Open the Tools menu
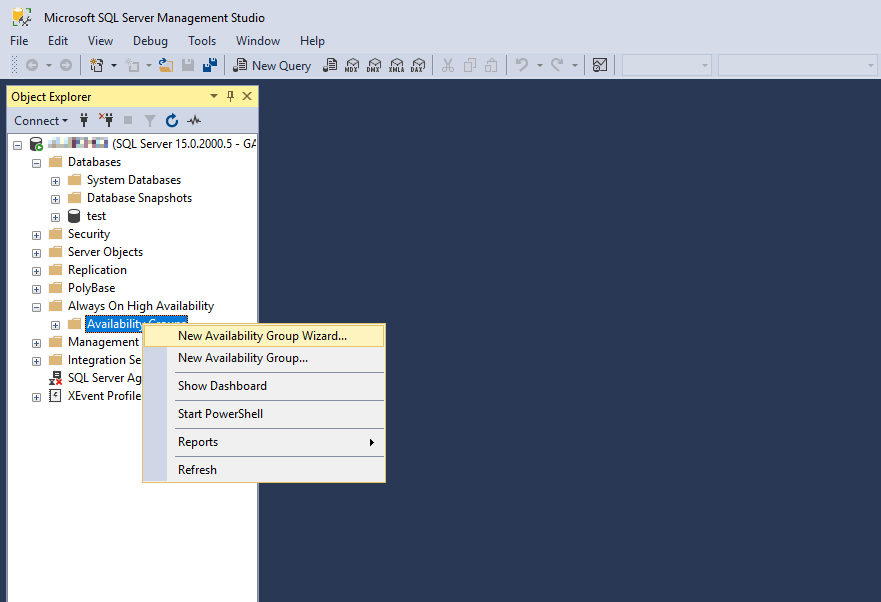The image size is (881, 602). pos(202,40)
